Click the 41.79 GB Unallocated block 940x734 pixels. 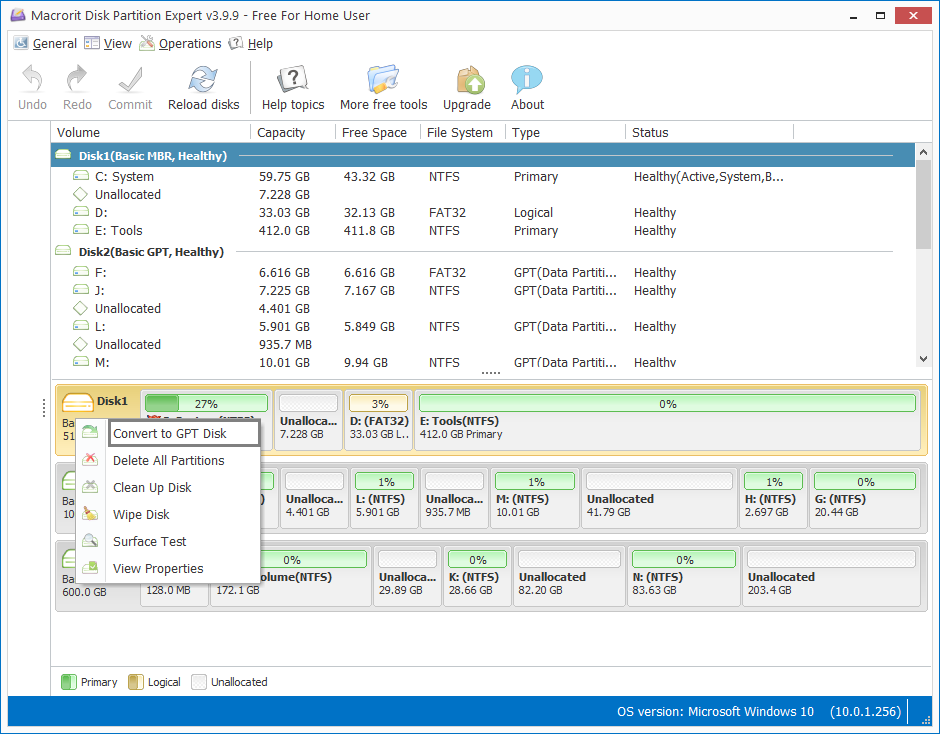coord(659,498)
